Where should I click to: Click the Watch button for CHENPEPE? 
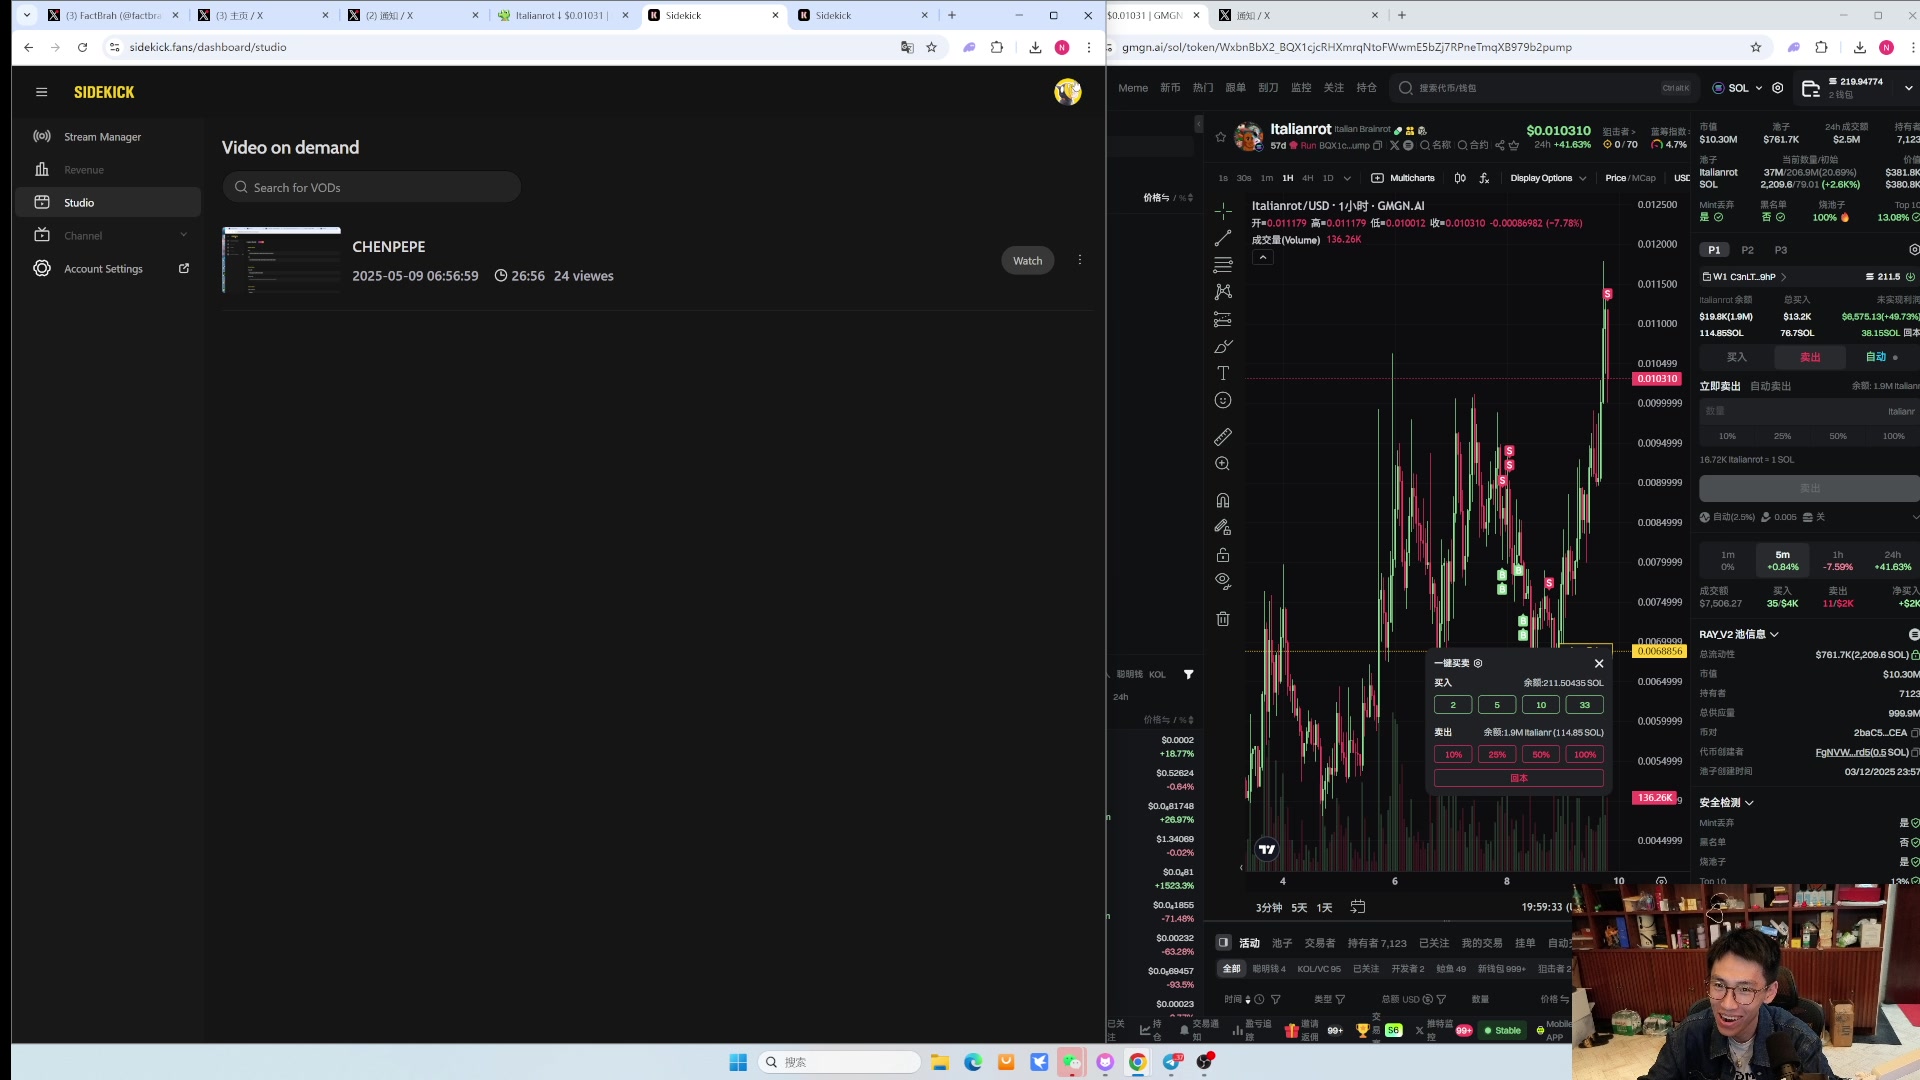click(1027, 261)
